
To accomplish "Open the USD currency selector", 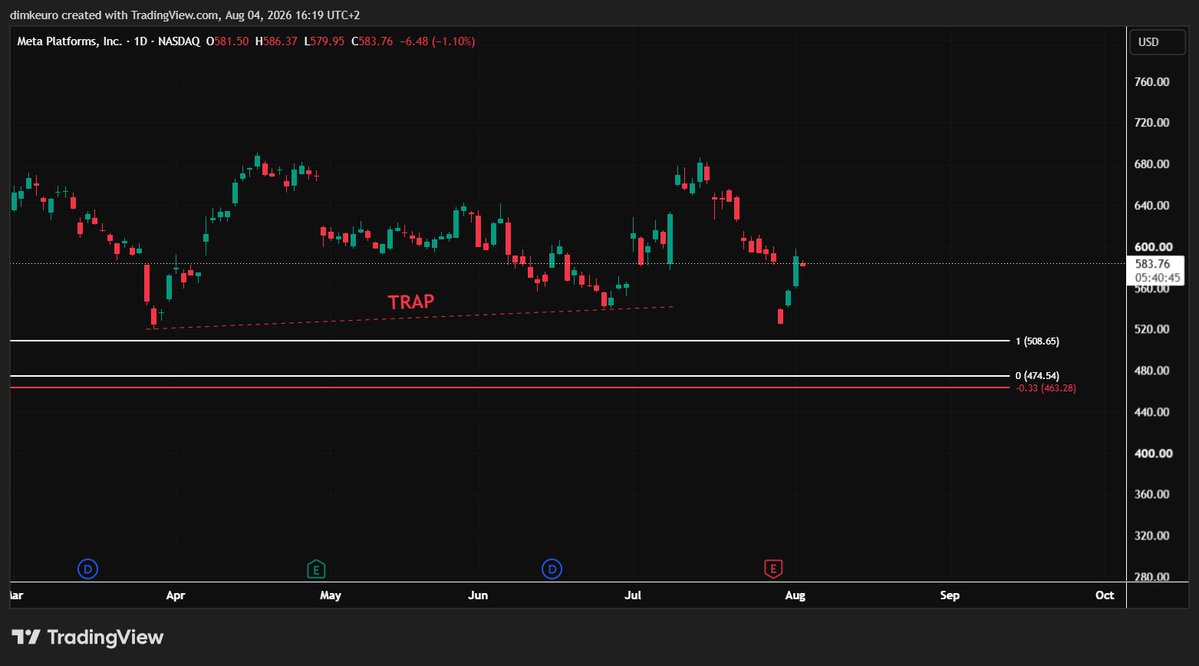I will point(1157,42).
